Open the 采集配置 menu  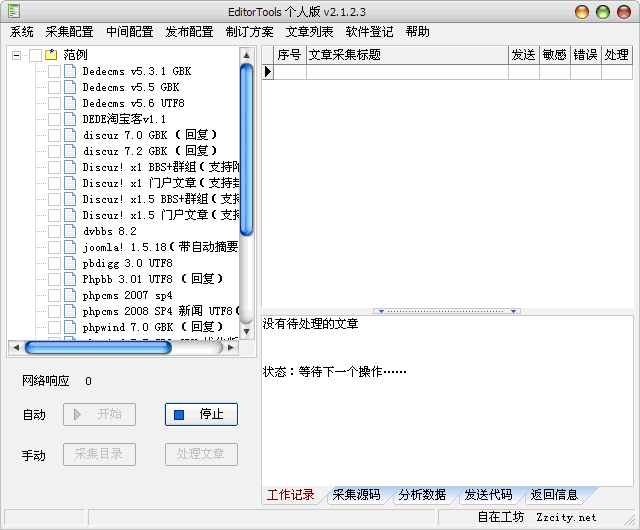69,31
